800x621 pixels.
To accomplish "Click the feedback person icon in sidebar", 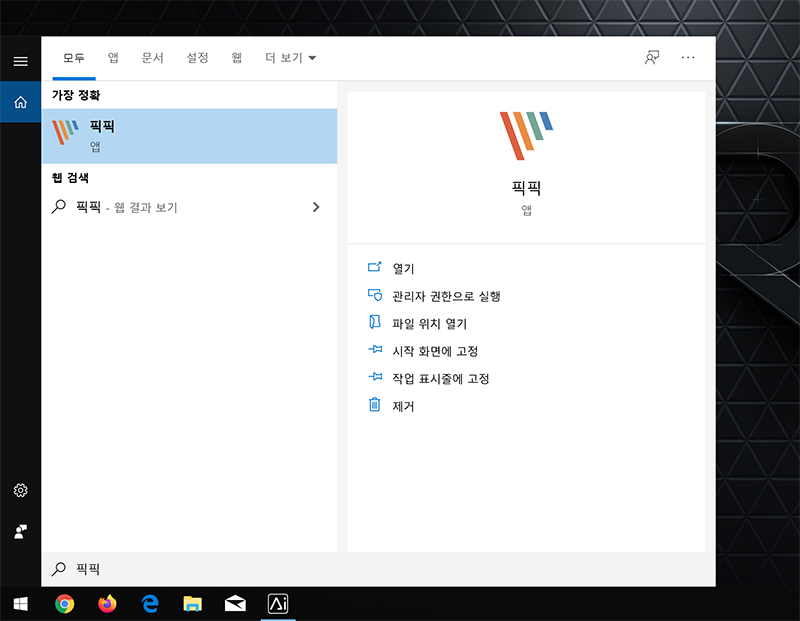I will coord(20,532).
